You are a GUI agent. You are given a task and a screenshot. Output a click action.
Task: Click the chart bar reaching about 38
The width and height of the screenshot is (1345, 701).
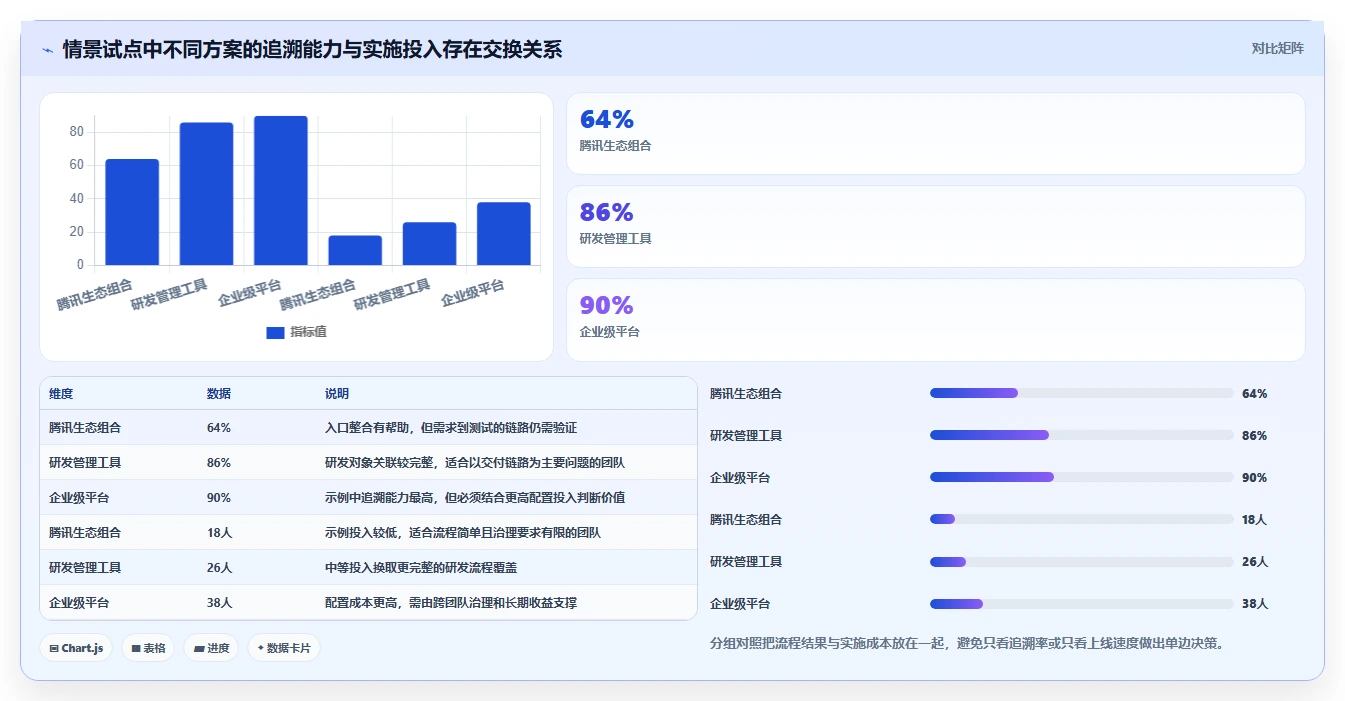504,234
